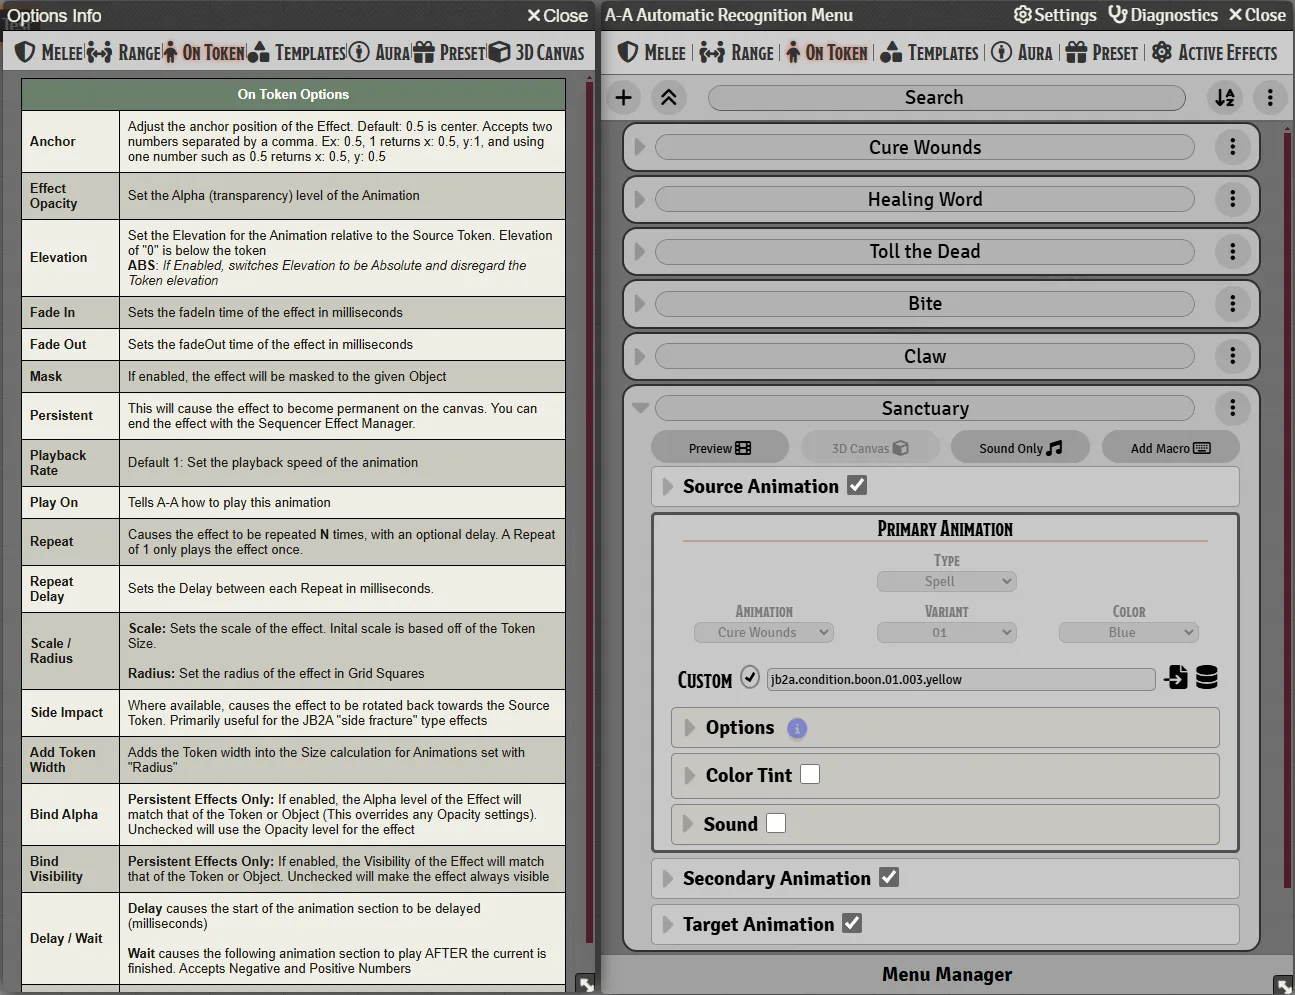Click the database icon next to Custom path
This screenshot has width=1295, height=995.
(x=1207, y=678)
